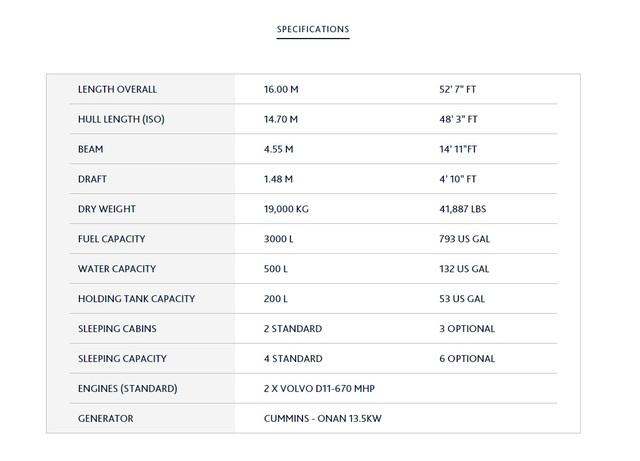Click the 41,887 LBS weight value
640x461 pixels.
click(459, 210)
